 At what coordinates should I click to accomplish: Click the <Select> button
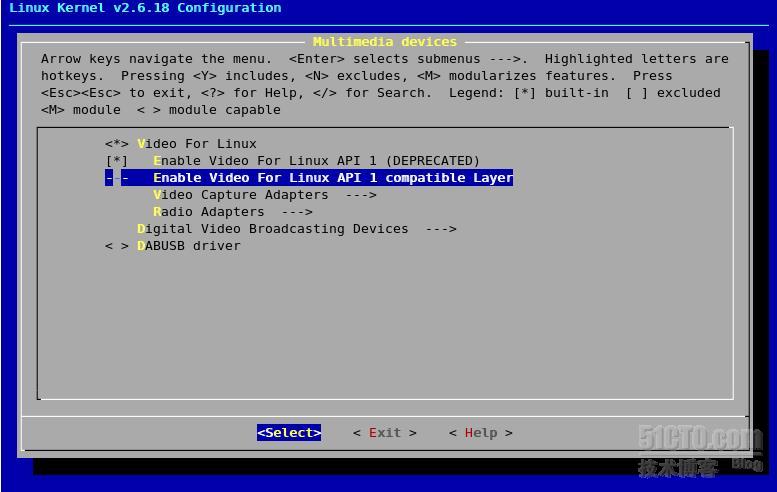pyautogui.click(x=289, y=433)
